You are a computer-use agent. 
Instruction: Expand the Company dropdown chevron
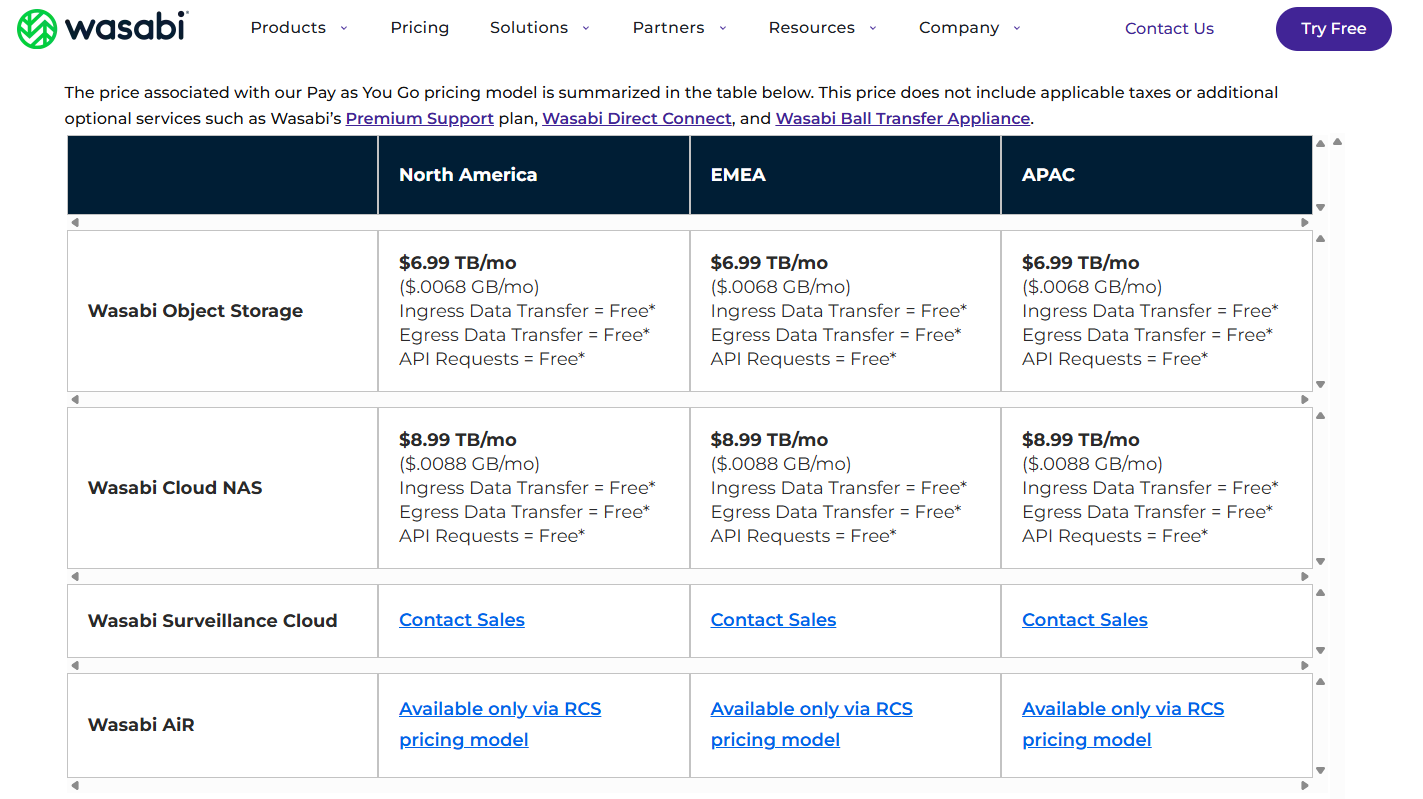(x=1017, y=28)
